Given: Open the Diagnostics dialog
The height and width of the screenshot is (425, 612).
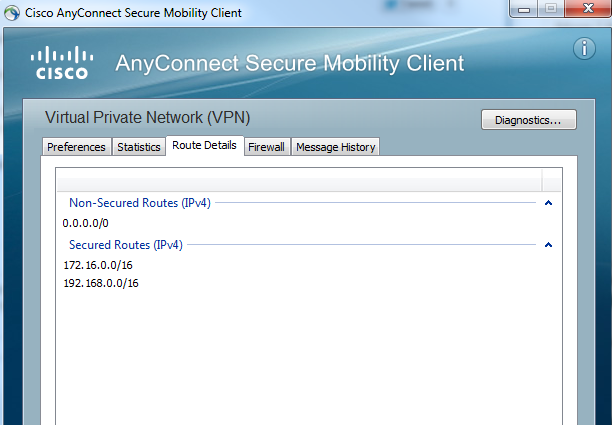Looking at the screenshot, I should pyautogui.click(x=528, y=120).
